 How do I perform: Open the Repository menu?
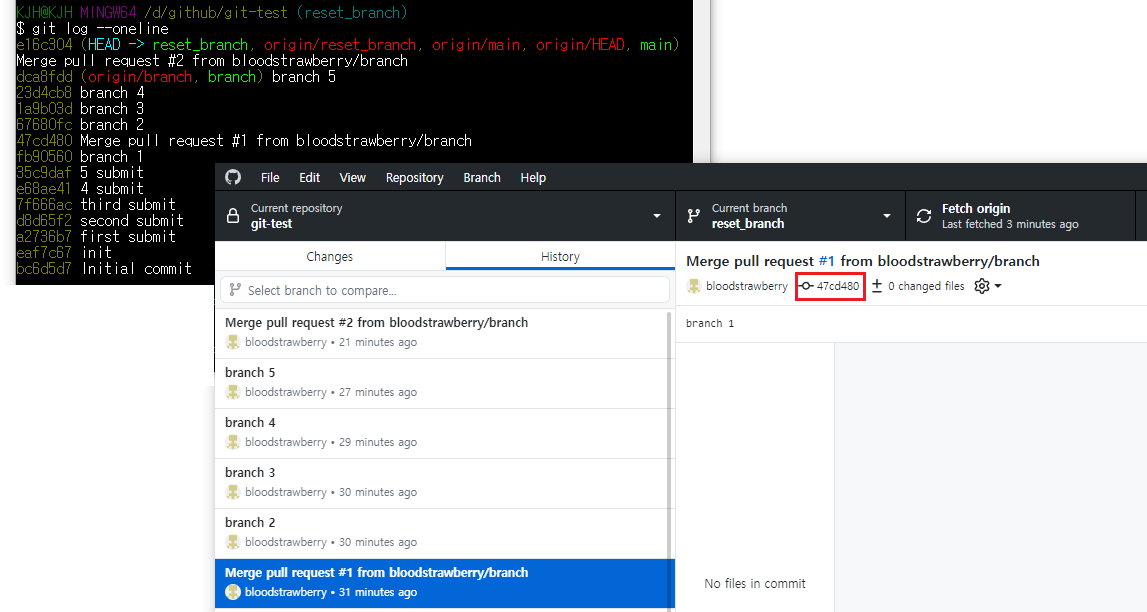[414, 177]
